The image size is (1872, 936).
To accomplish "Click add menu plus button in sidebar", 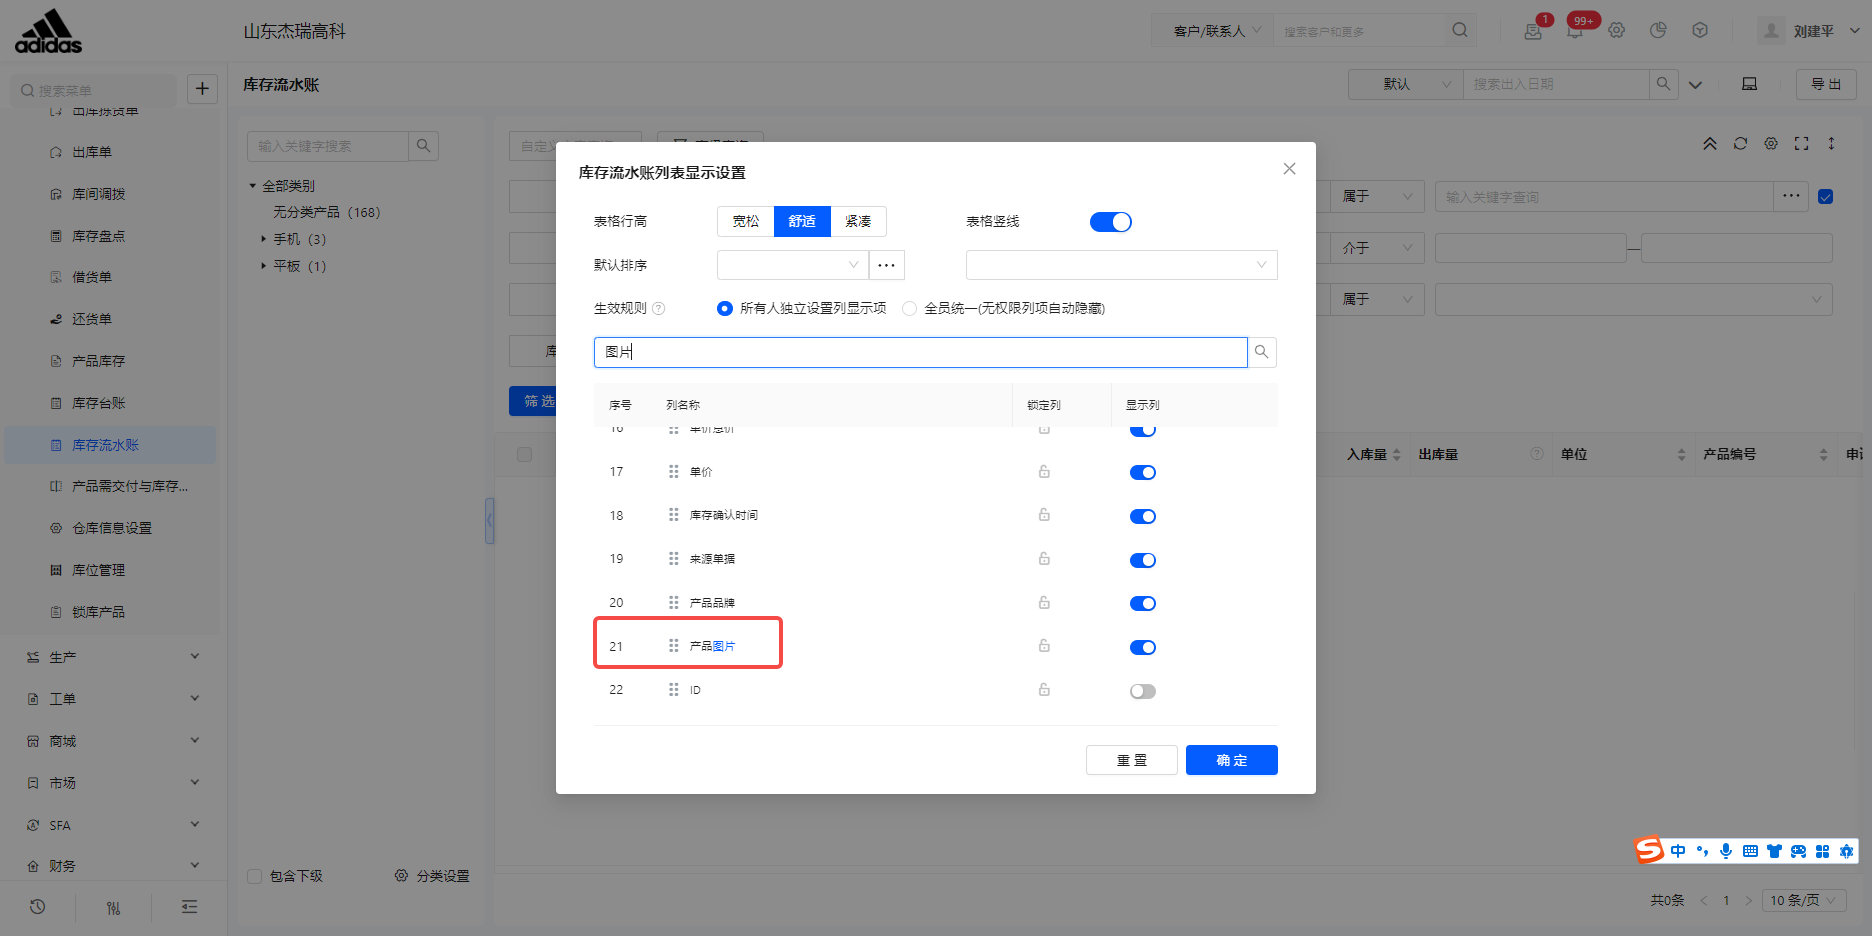I will pyautogui.click(x=202, y=89).
